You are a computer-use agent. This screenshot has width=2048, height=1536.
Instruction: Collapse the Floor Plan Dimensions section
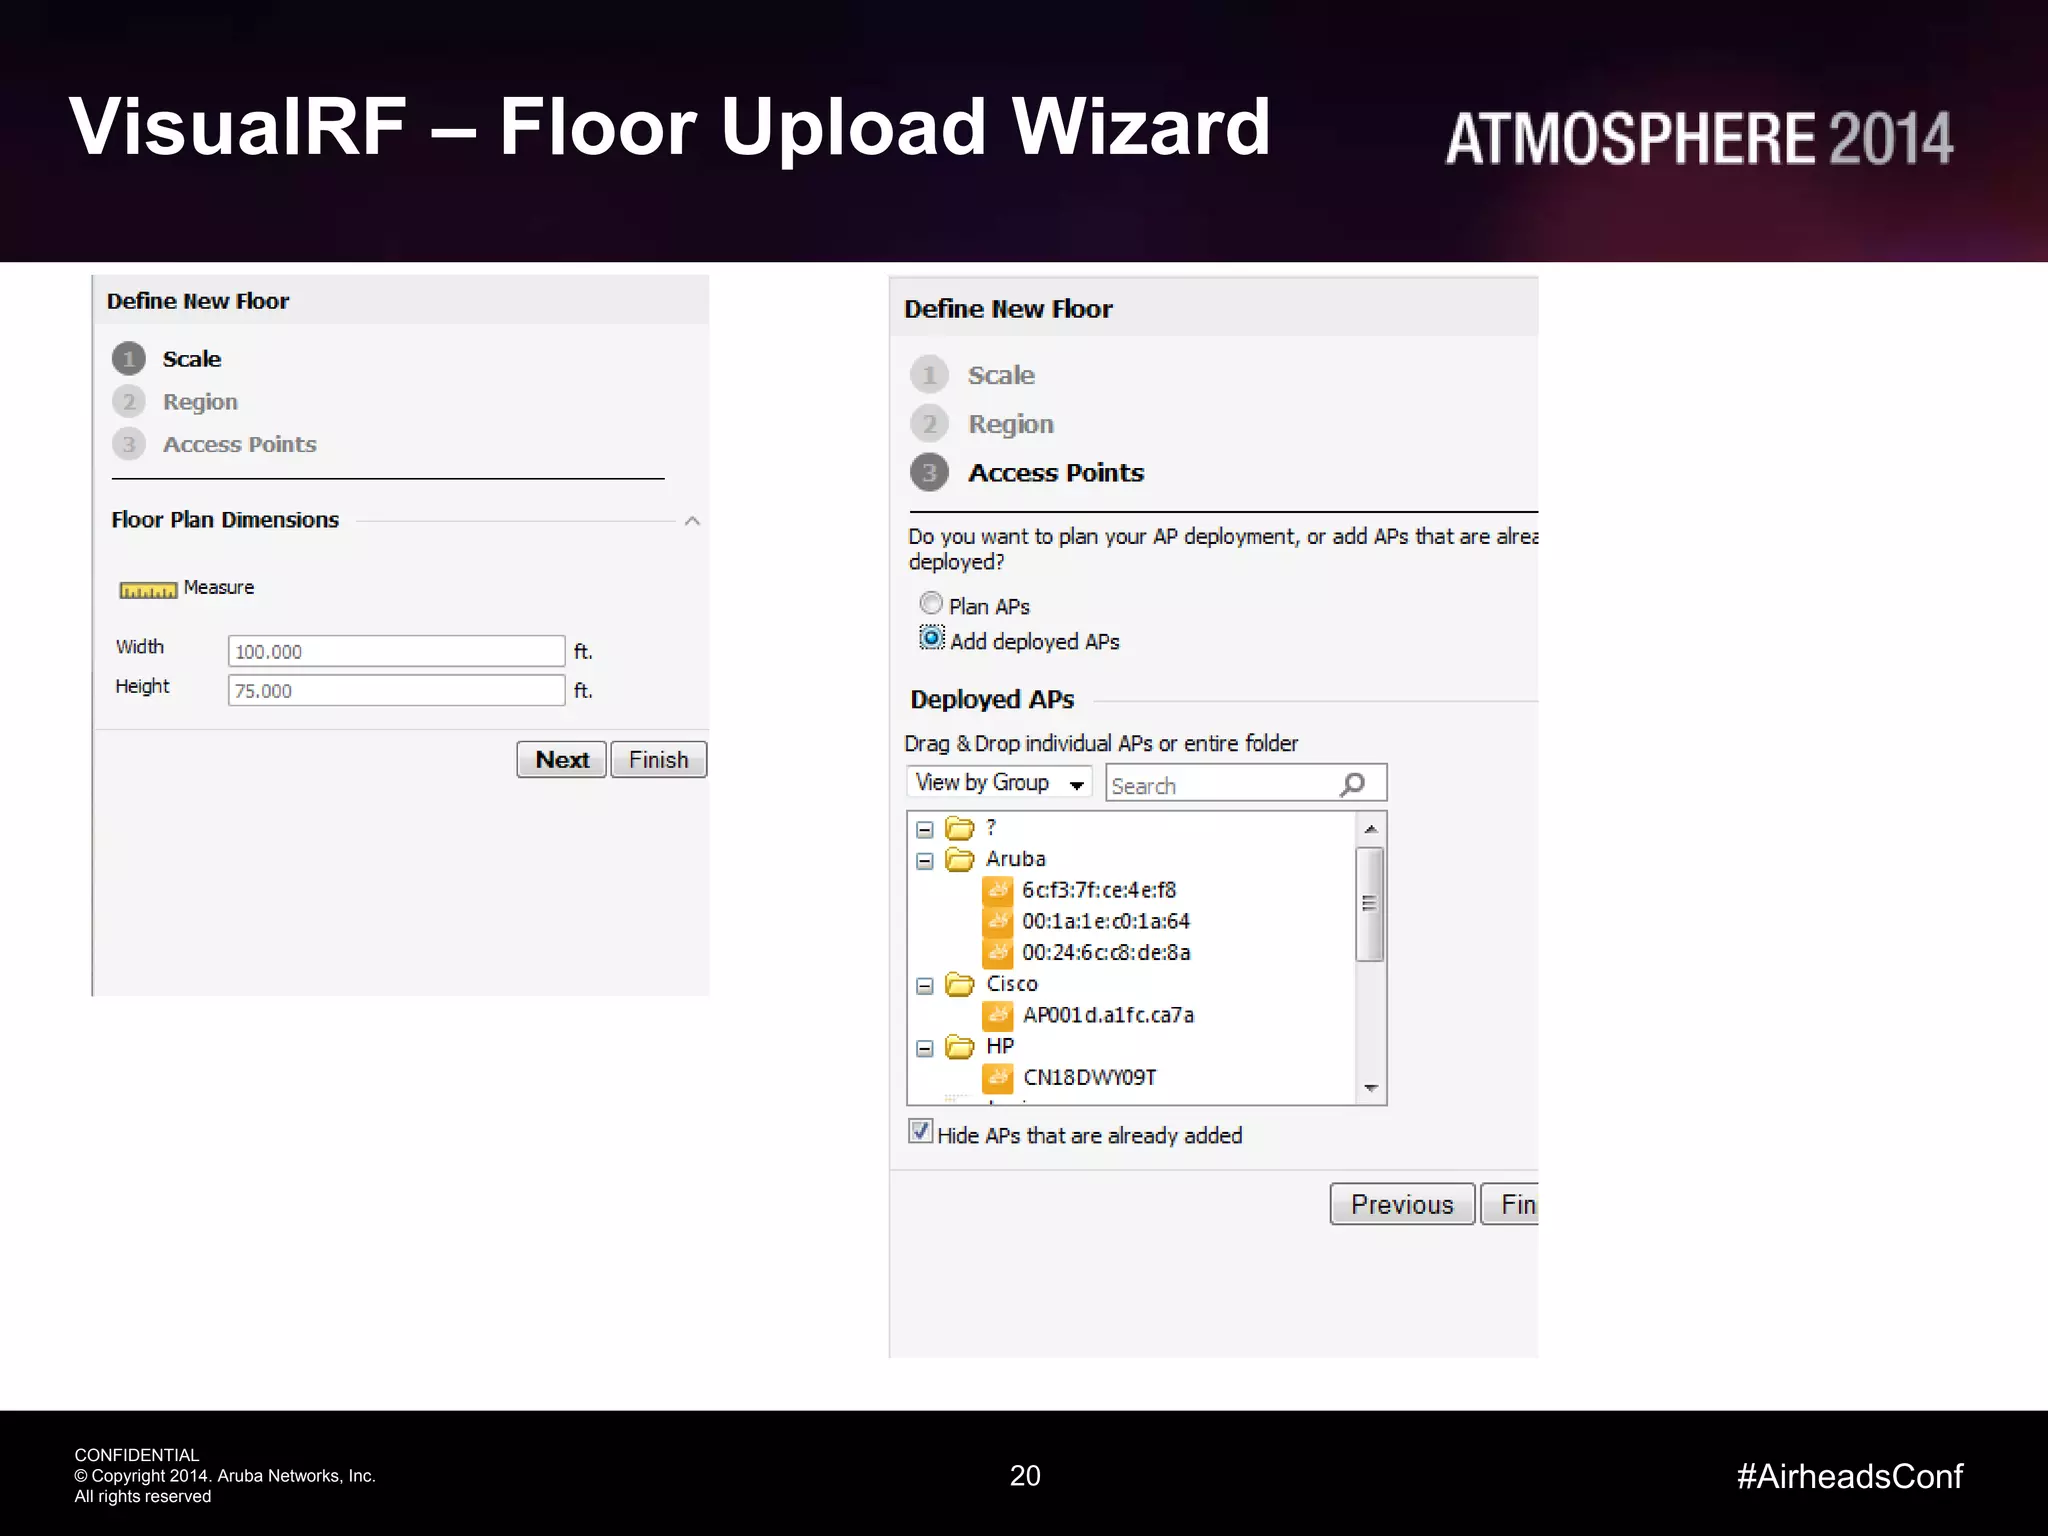692,521
